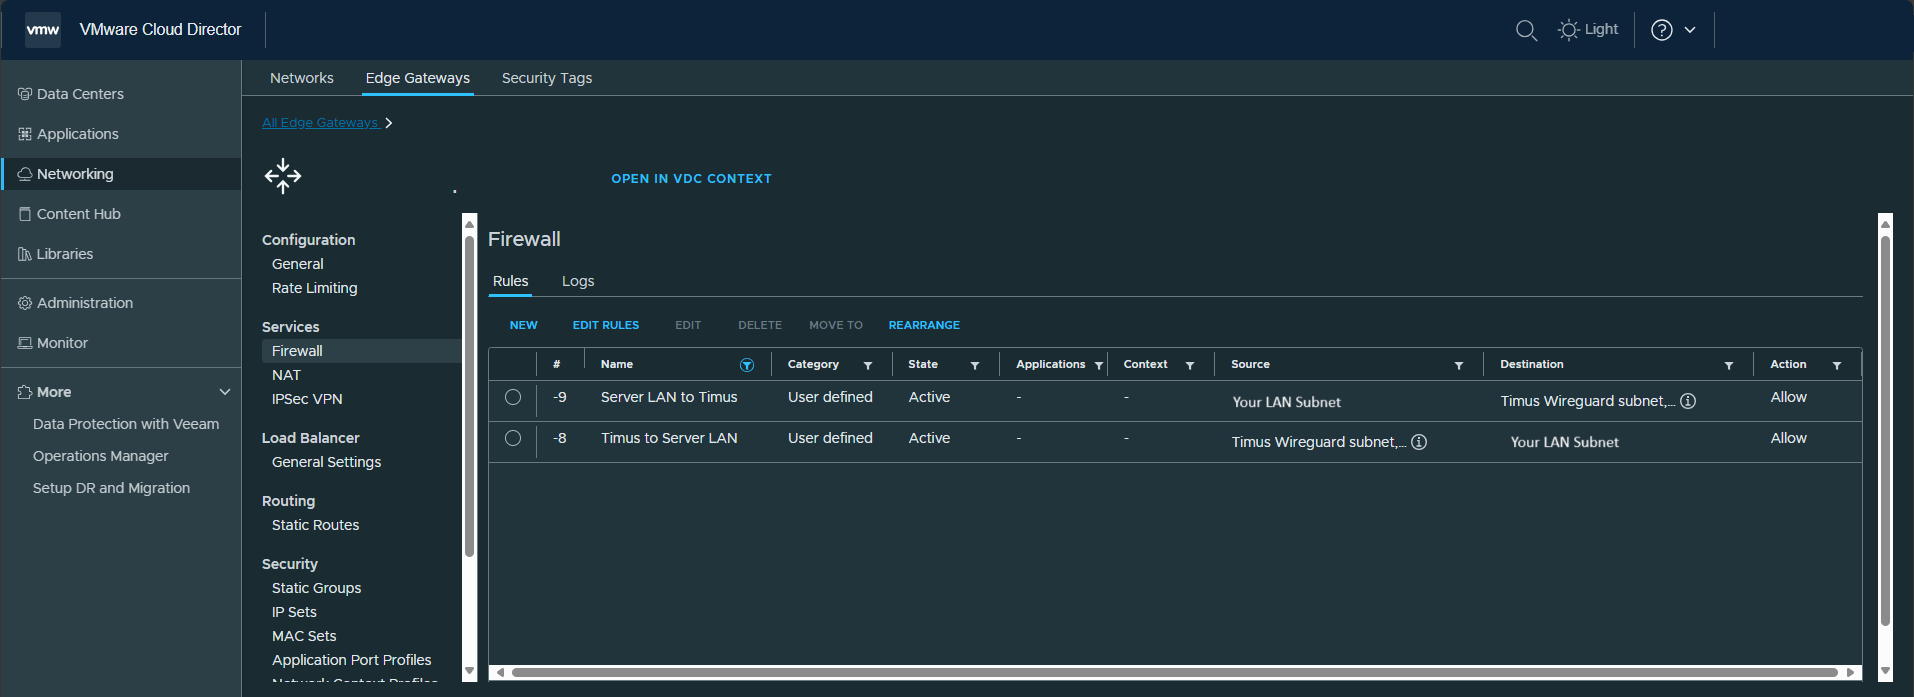Click the Name column header
This screenshot has height=697, width=1914.
coord(617,364)
